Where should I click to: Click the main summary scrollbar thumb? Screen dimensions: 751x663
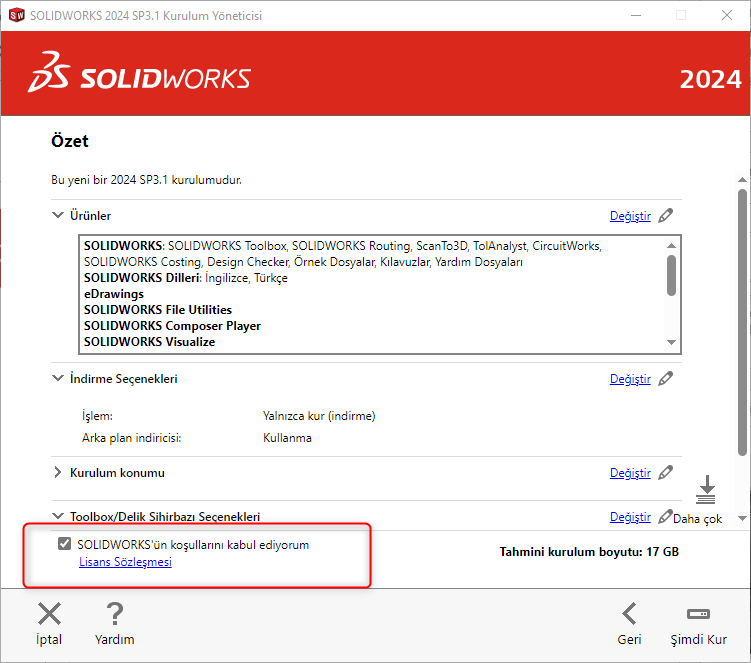pyautogui.click(x=742, y=322)
